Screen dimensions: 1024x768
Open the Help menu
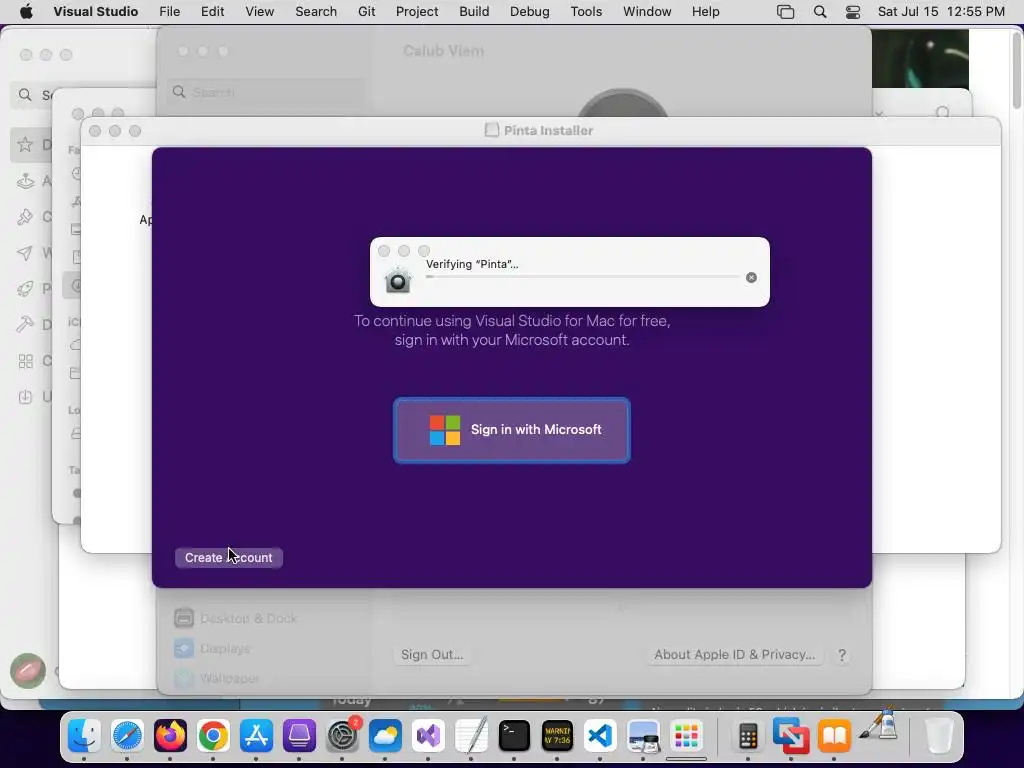(x=705, y=12)
